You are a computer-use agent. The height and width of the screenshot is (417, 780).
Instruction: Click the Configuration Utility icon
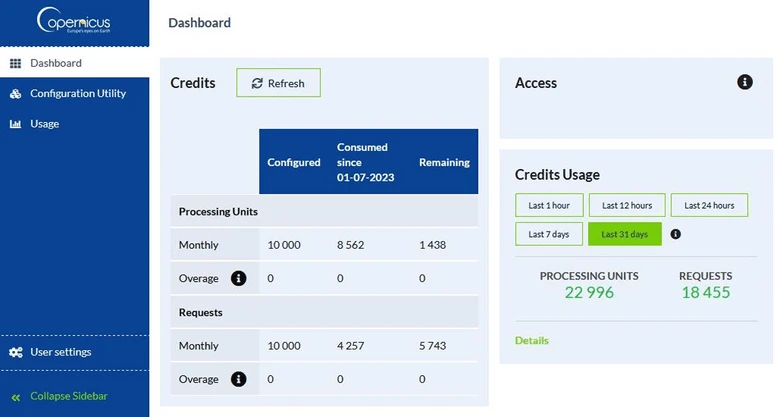[x=15, y=94]
